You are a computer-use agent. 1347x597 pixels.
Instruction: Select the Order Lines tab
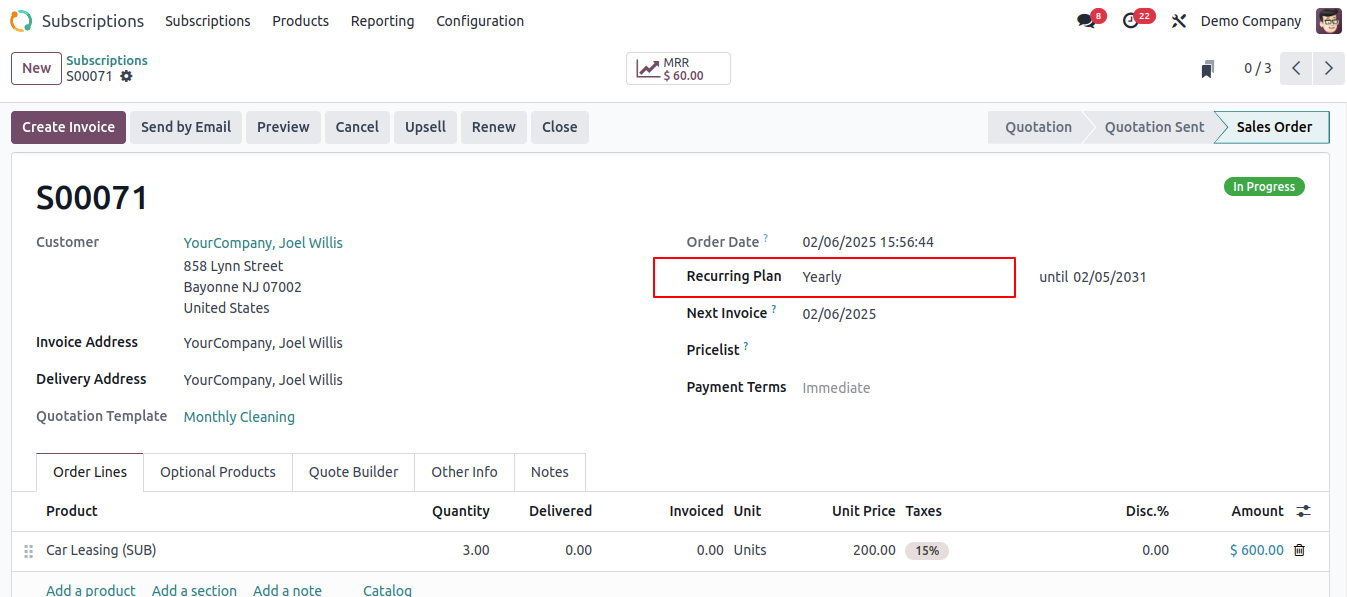click(90, 472)
